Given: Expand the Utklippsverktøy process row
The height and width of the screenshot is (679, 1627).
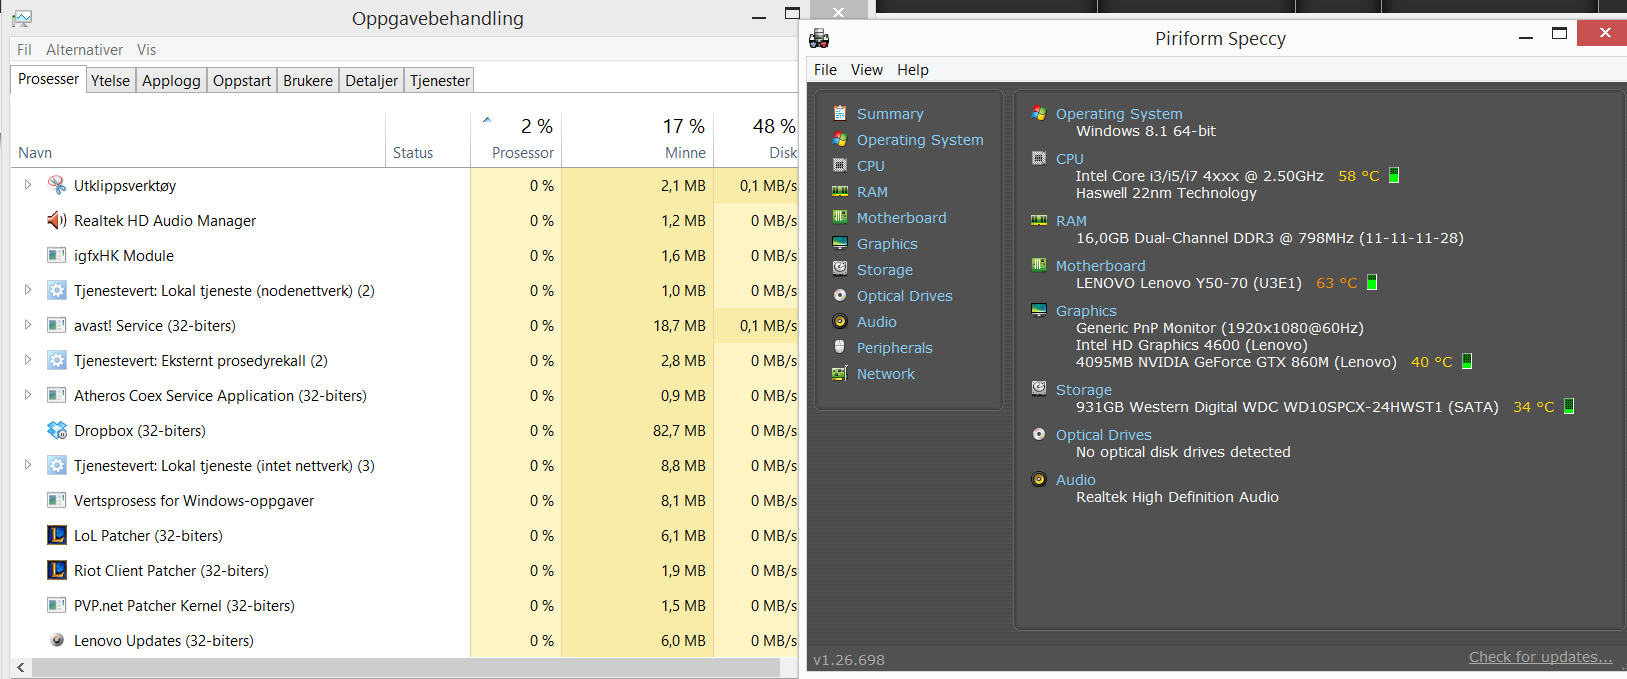Looking at the screenshot, I should coord(28,185).
